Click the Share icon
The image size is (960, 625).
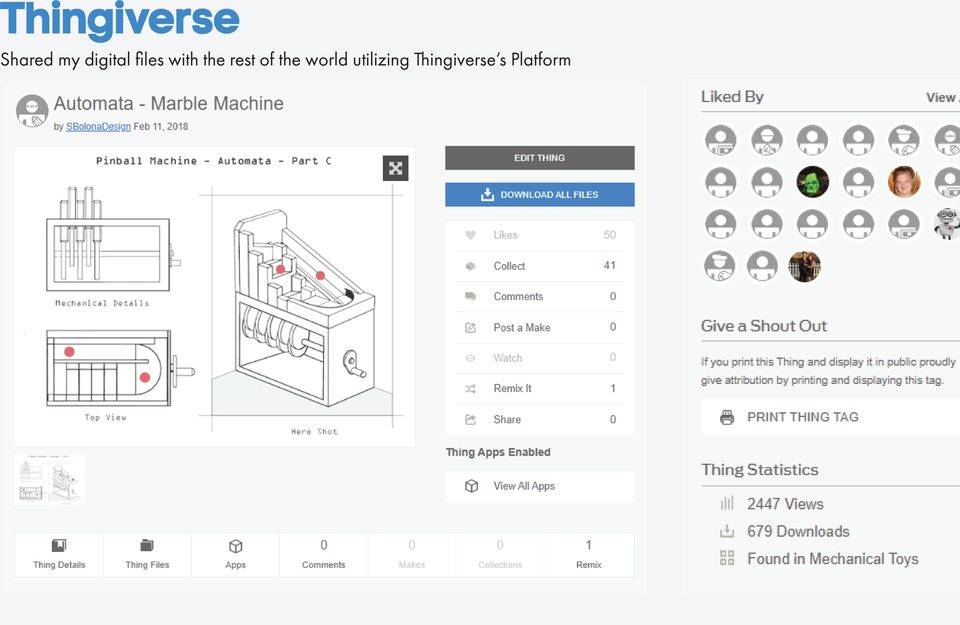click(470, 419)
